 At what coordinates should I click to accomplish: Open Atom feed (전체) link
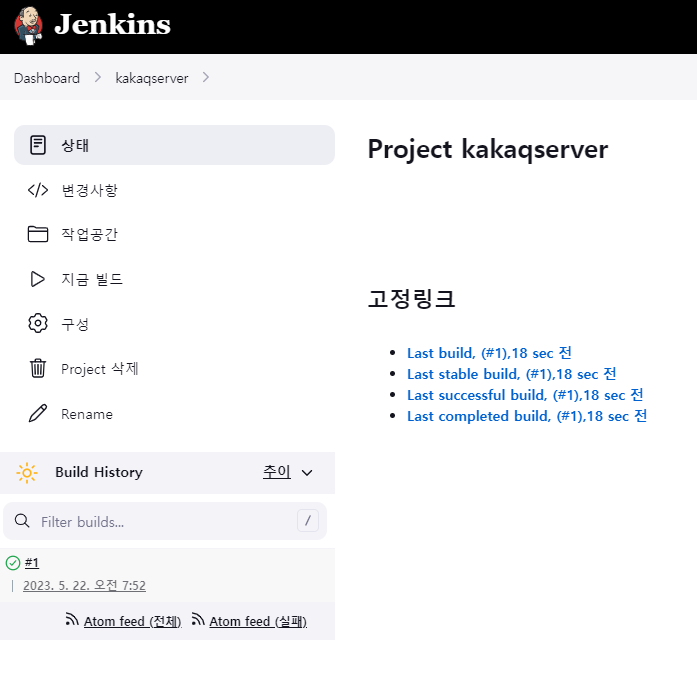pos(132,621)
